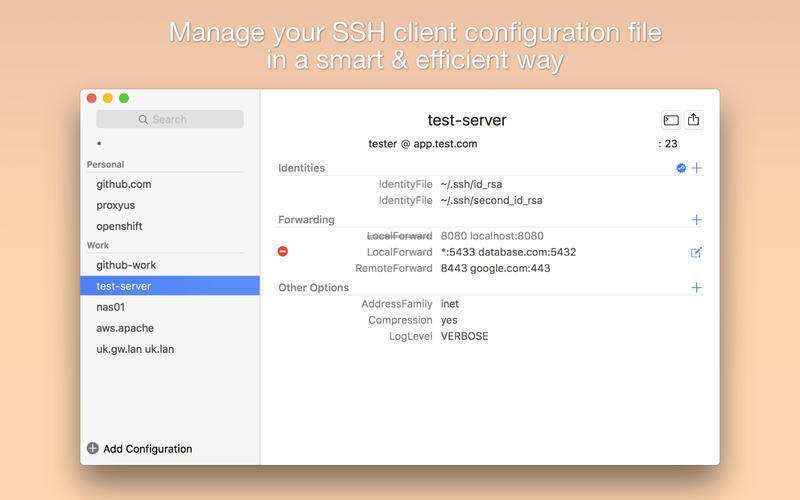Viewport: 800px width, 500px height.
Task: Select github.com in Personal group
Action: pos(124,184)
